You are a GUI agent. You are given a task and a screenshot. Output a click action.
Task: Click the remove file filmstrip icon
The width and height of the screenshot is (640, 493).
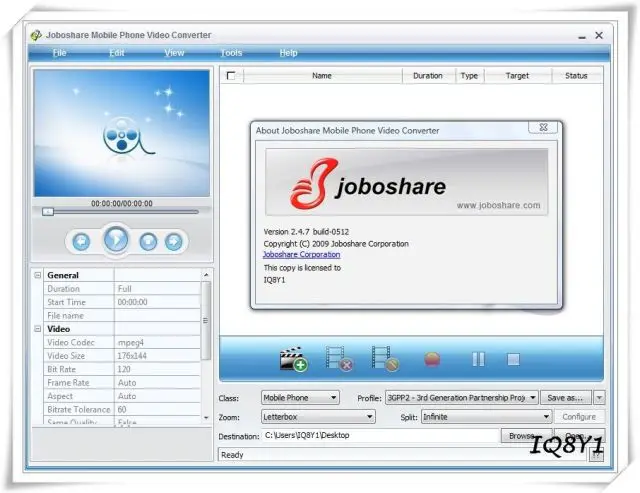pyautogui.click(x=339, y=359)
